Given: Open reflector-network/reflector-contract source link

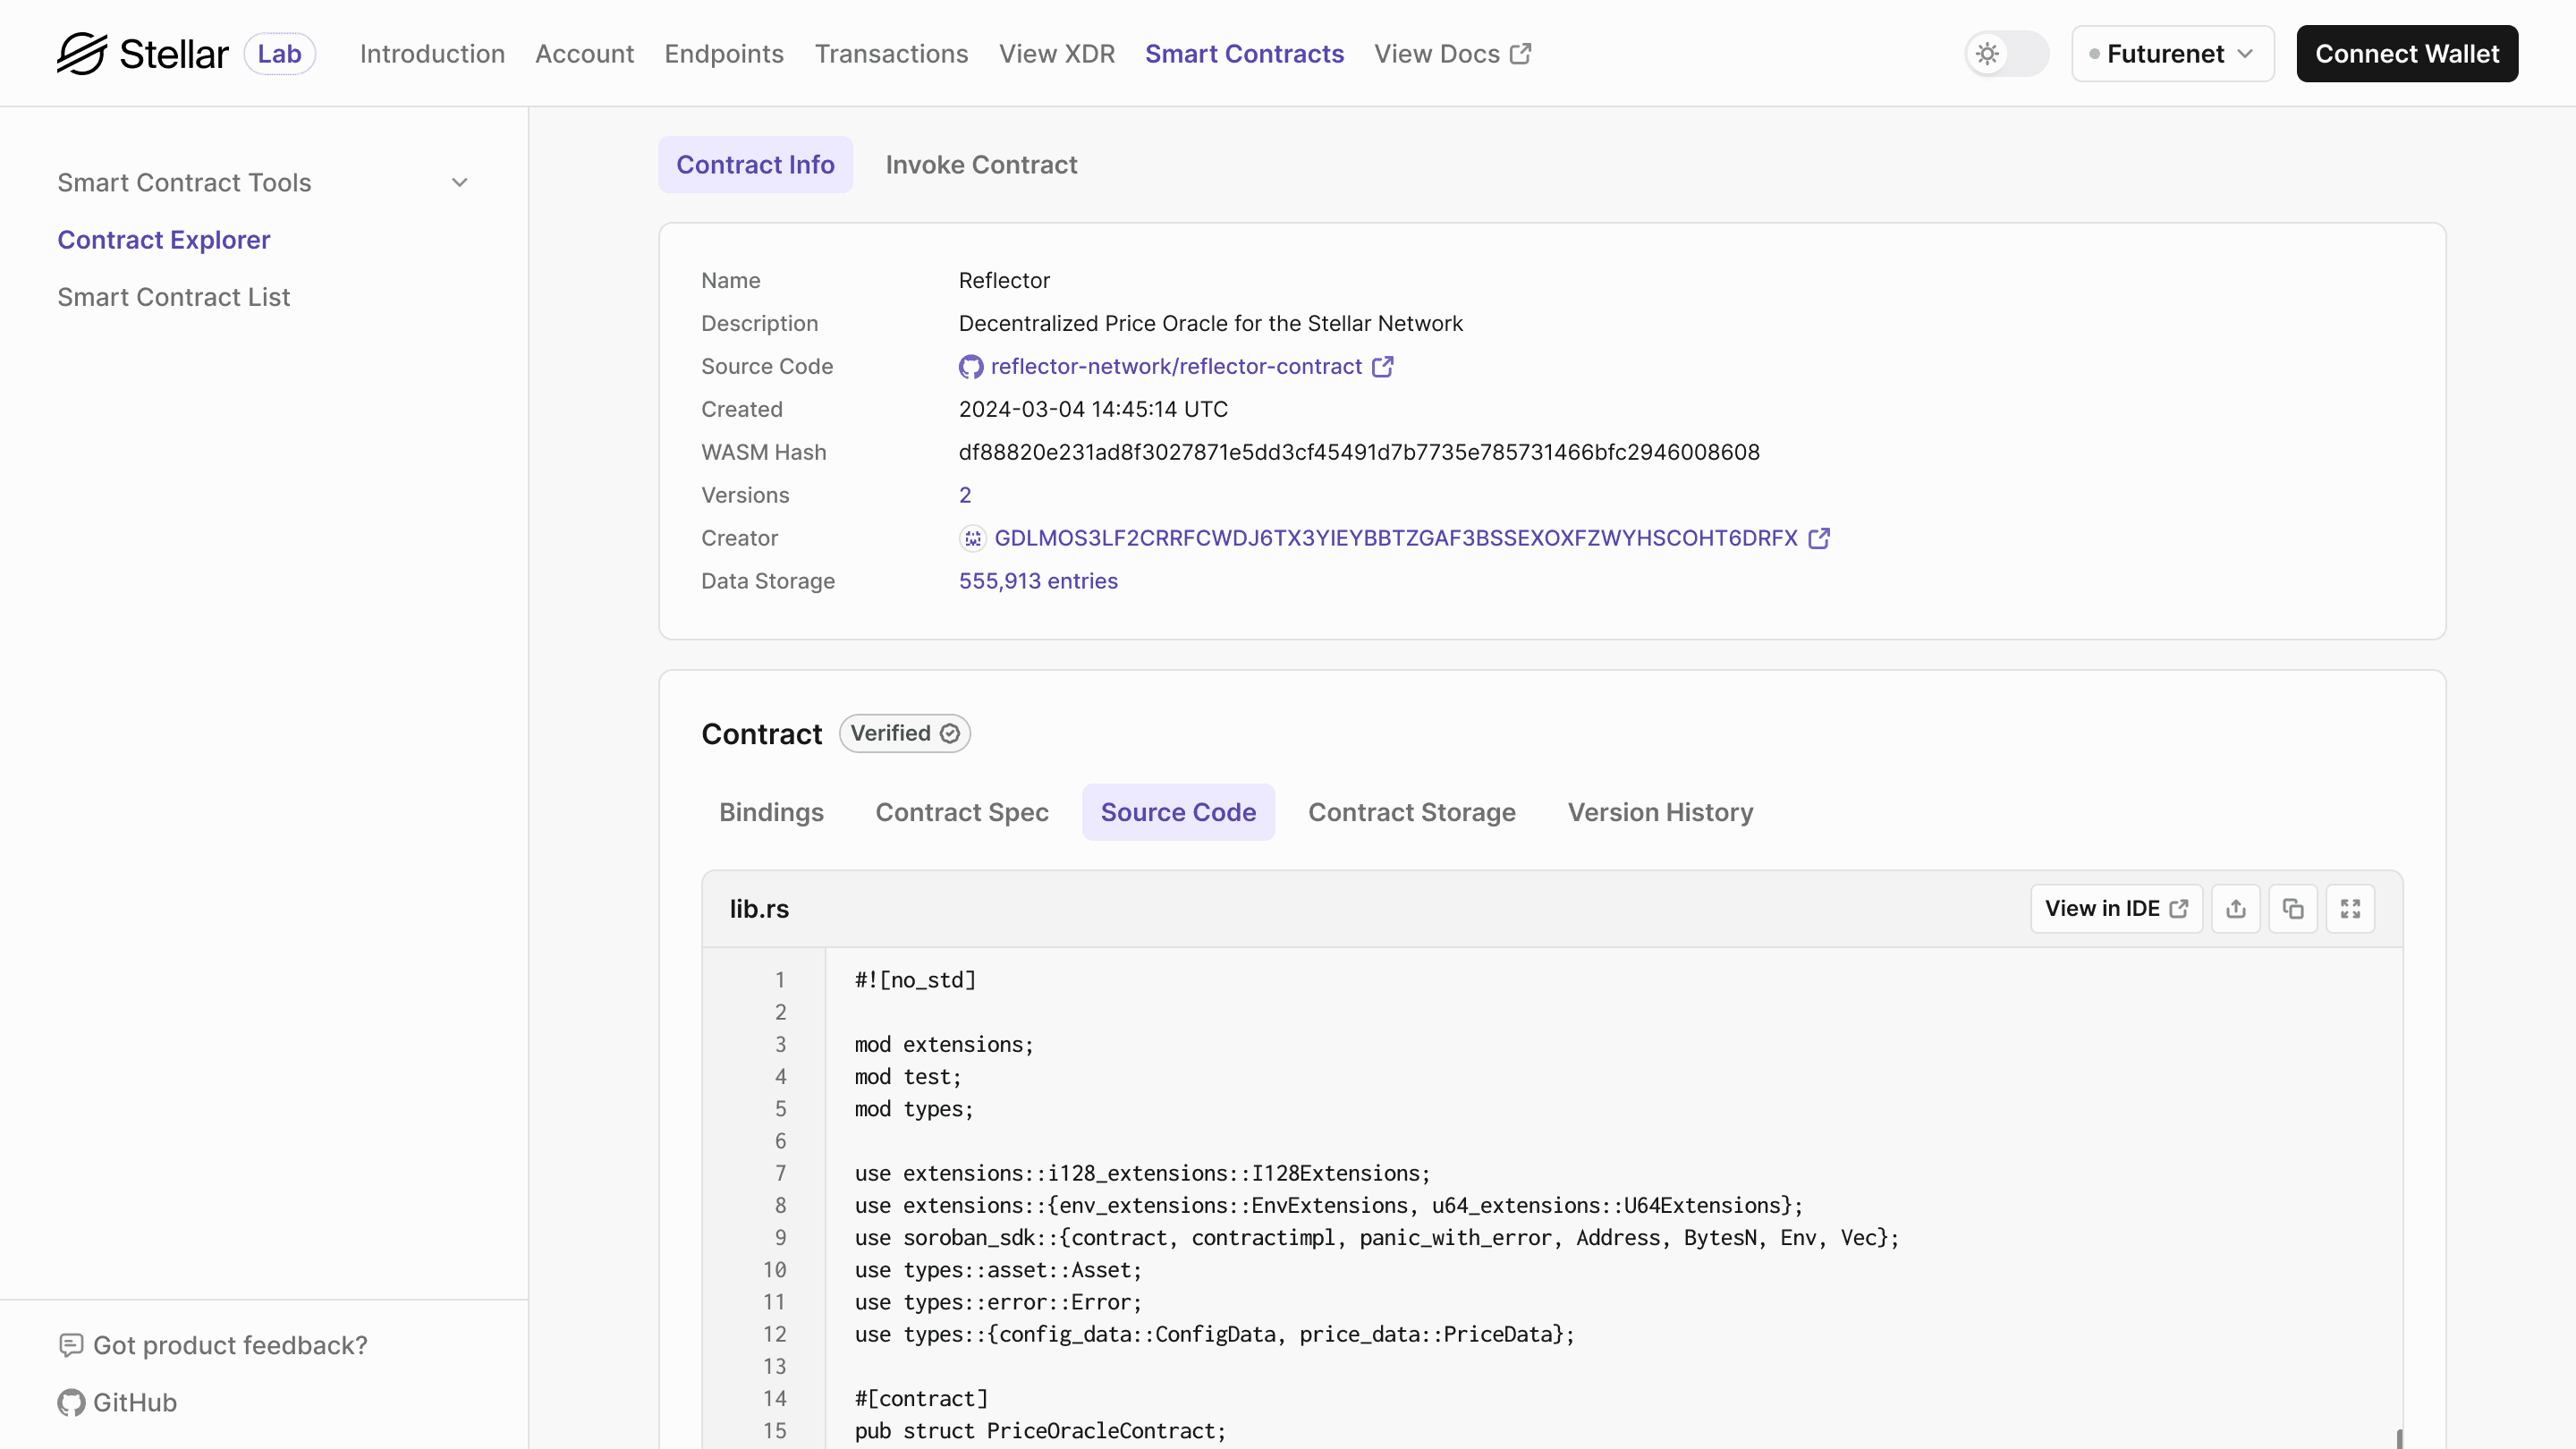Looking at the screenshot, I should [1176, 367].
